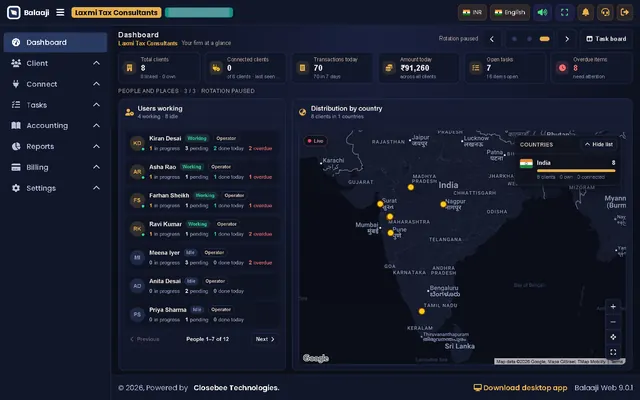Click the map recenter icon

[x=613, y=337]
